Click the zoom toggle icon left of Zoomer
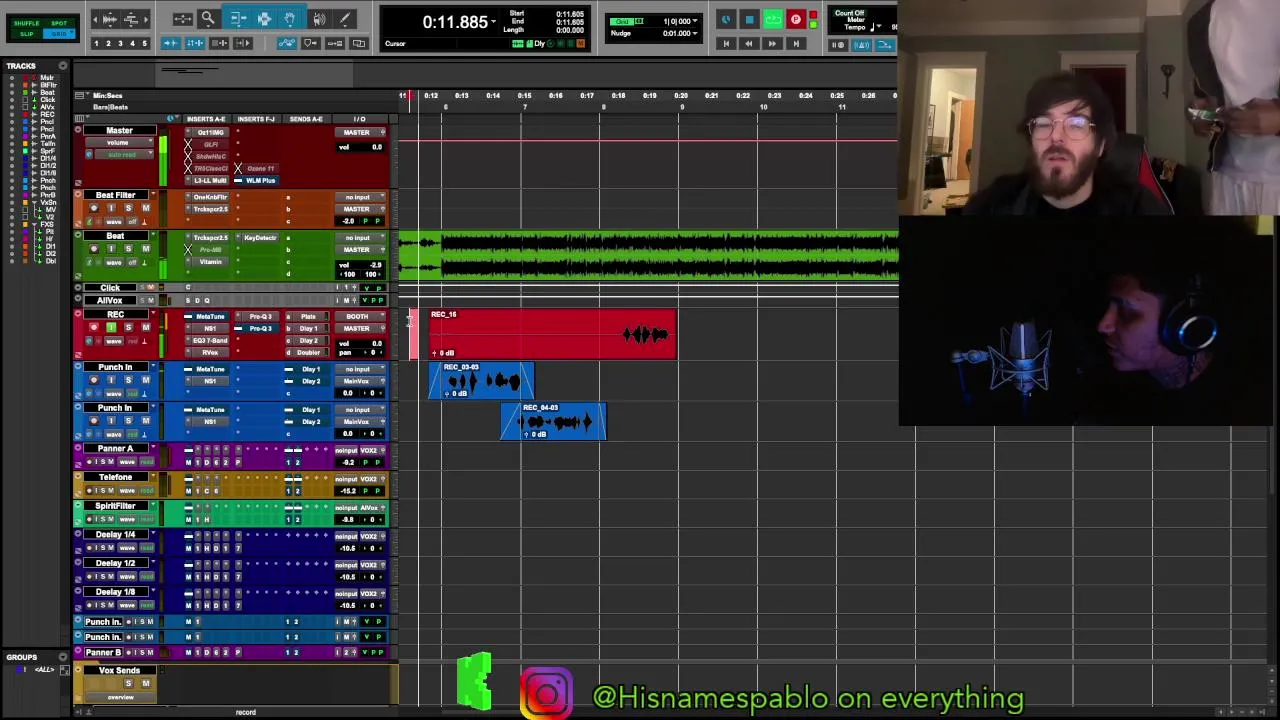Screen dimensions: 1280x720 click(x=182, y=19)
